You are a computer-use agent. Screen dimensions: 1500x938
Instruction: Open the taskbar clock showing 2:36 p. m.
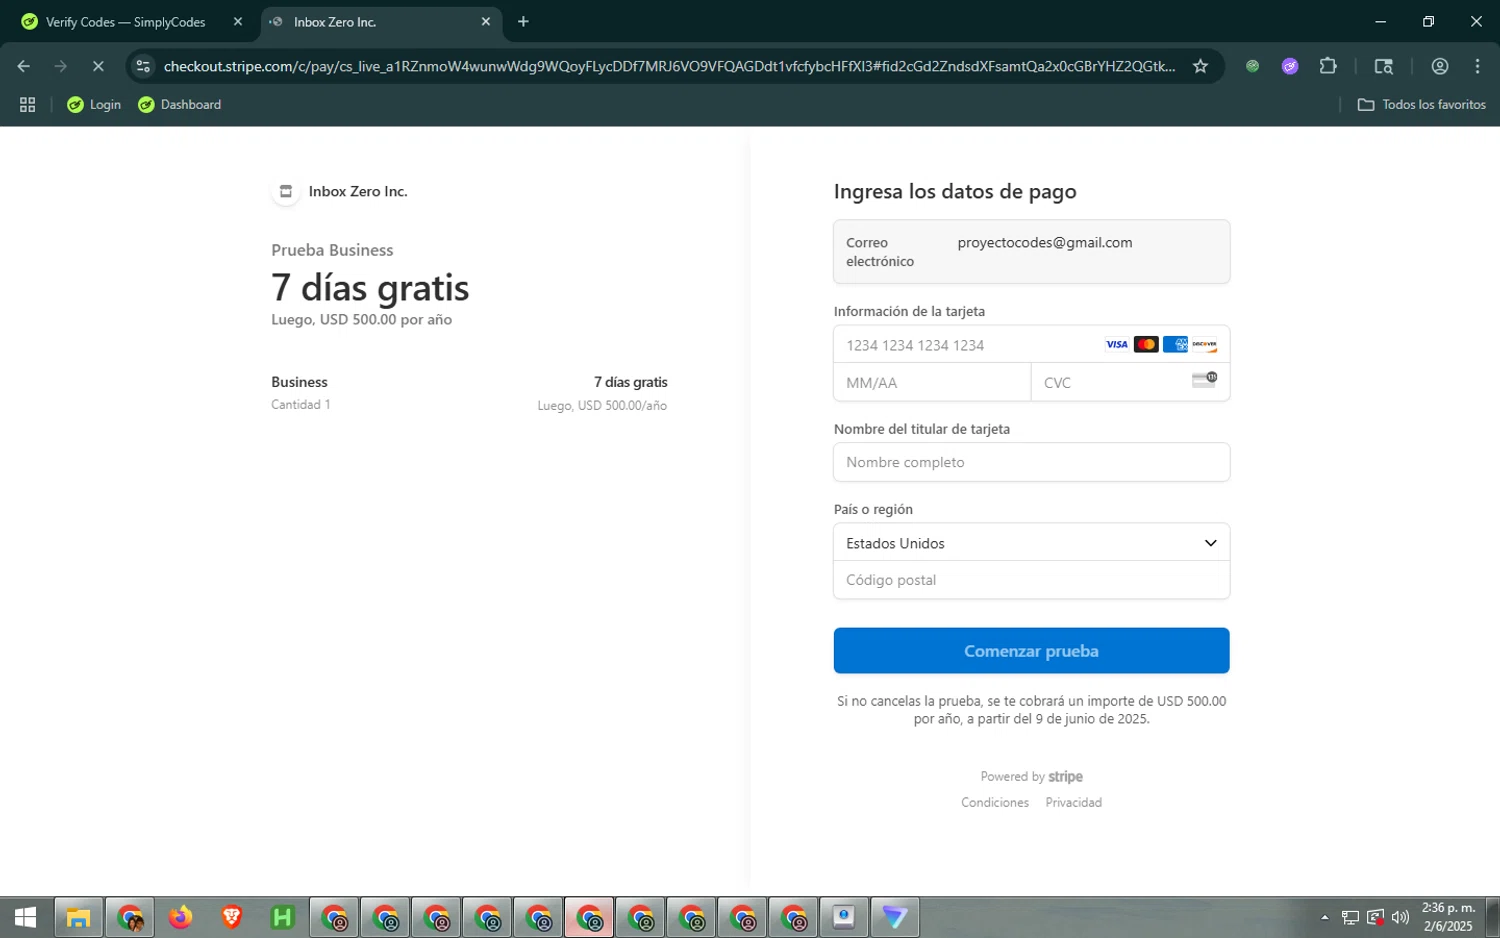click(x=1448, y=917)
